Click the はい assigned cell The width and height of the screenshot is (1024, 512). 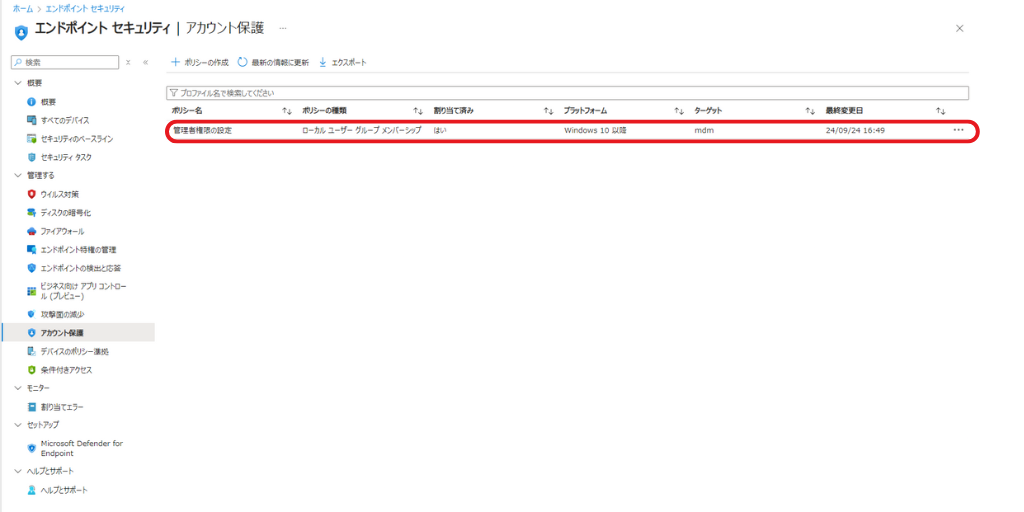coord(440,130)
